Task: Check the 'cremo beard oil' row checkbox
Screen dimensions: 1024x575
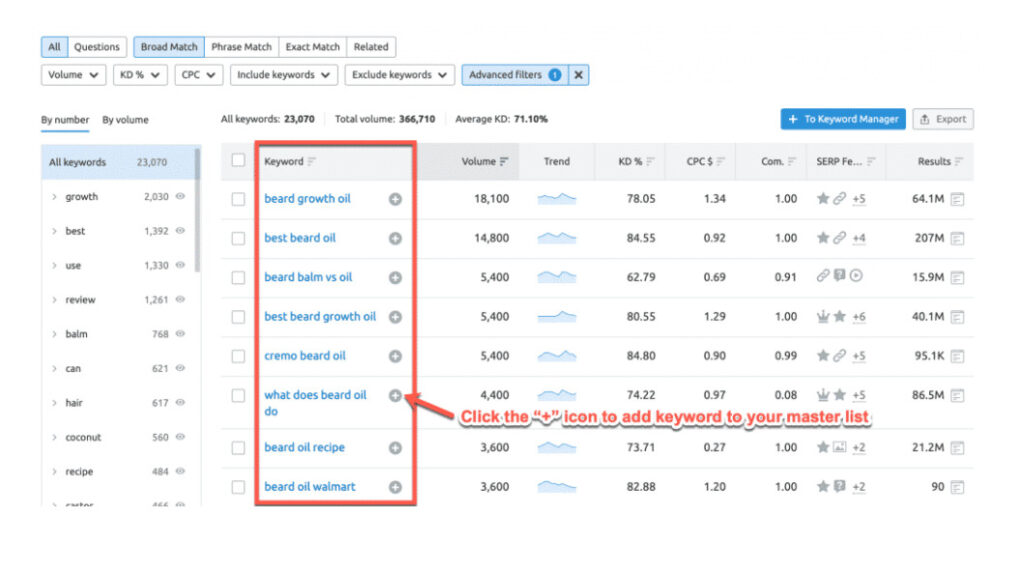Action: (x=238, y=356)
